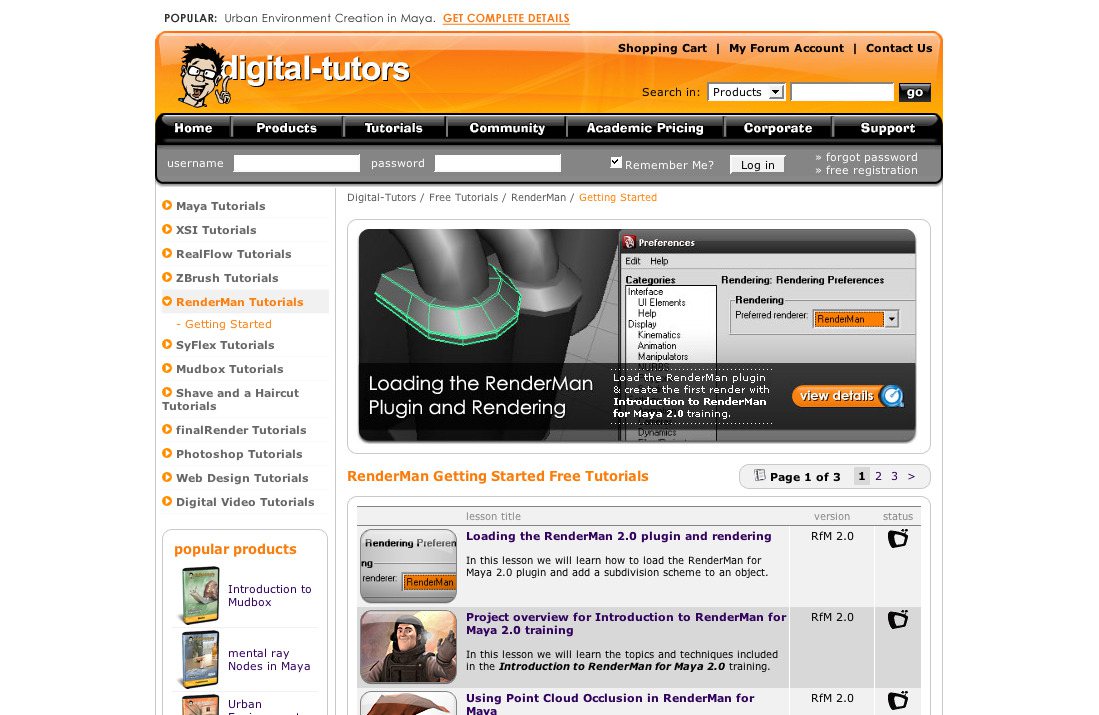The height and width of the screenshot is (715, 1099).
Task: Open the Products navigation tab
Action: (x=287, y=128)
